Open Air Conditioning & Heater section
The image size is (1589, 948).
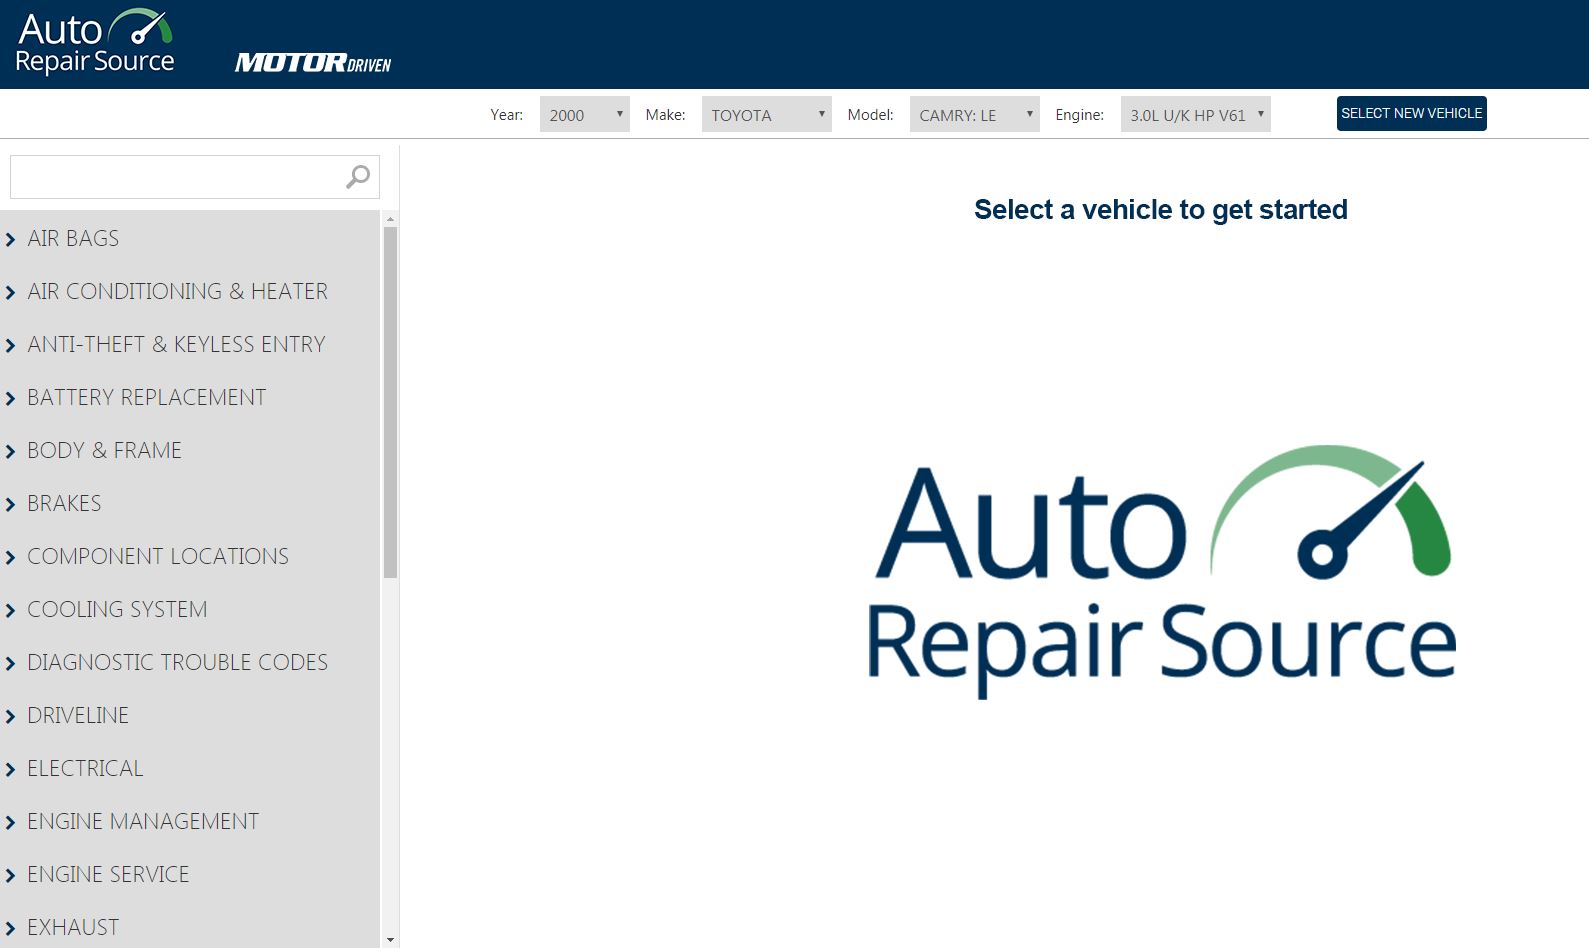point(177,292)
